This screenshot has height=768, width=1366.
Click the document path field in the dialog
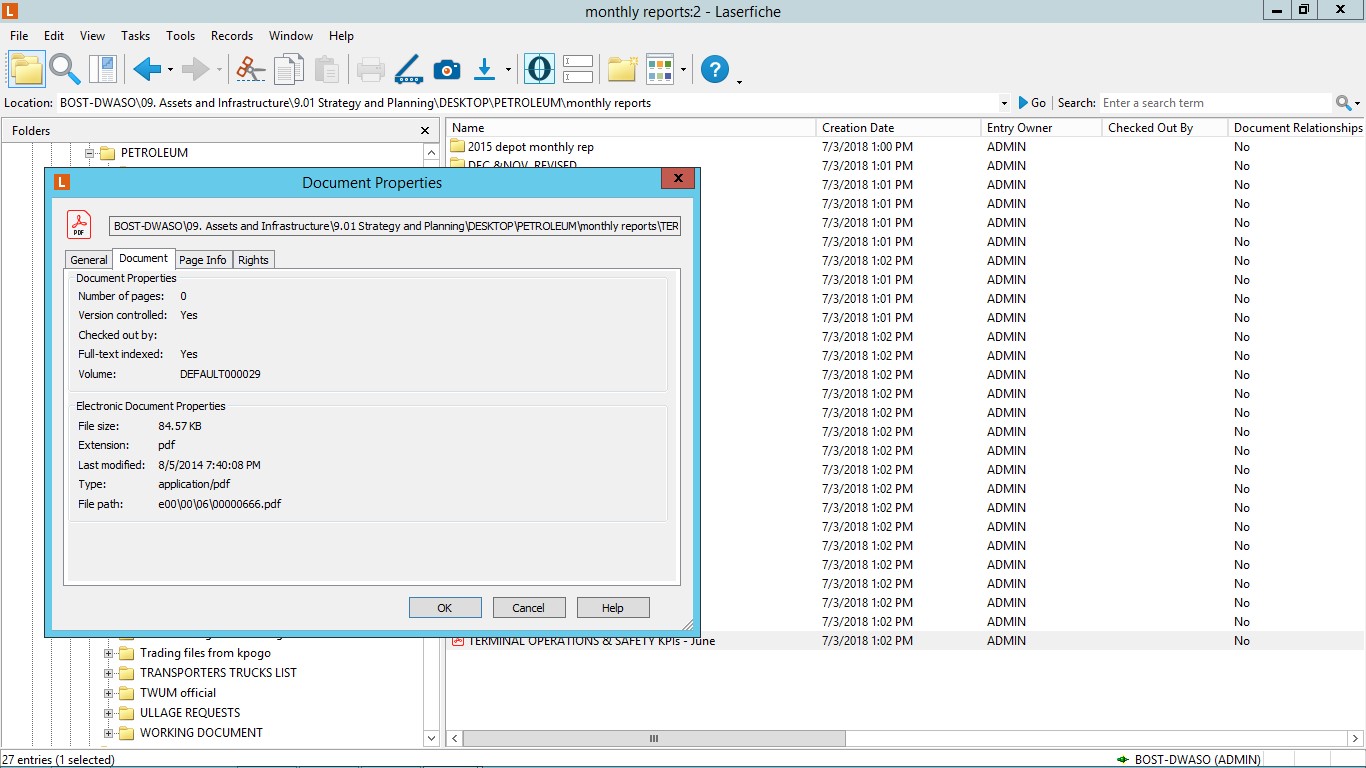pos(394,226)
